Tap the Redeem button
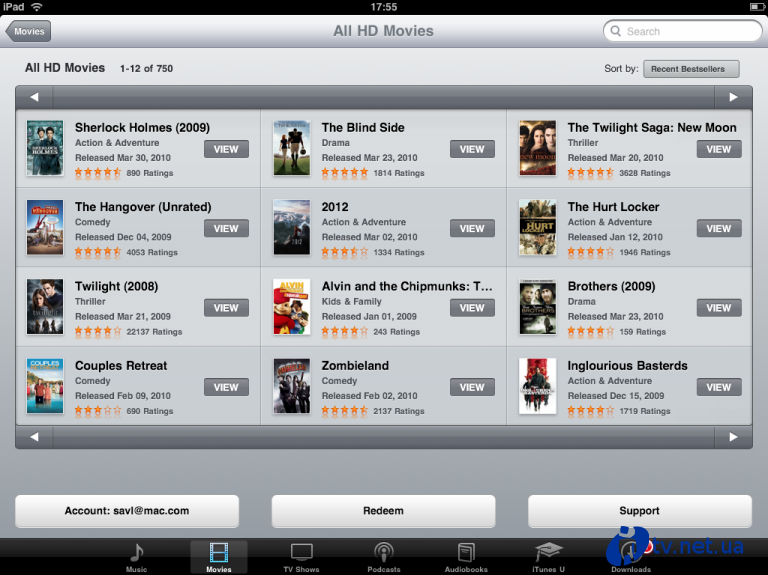 coord(384,511)
